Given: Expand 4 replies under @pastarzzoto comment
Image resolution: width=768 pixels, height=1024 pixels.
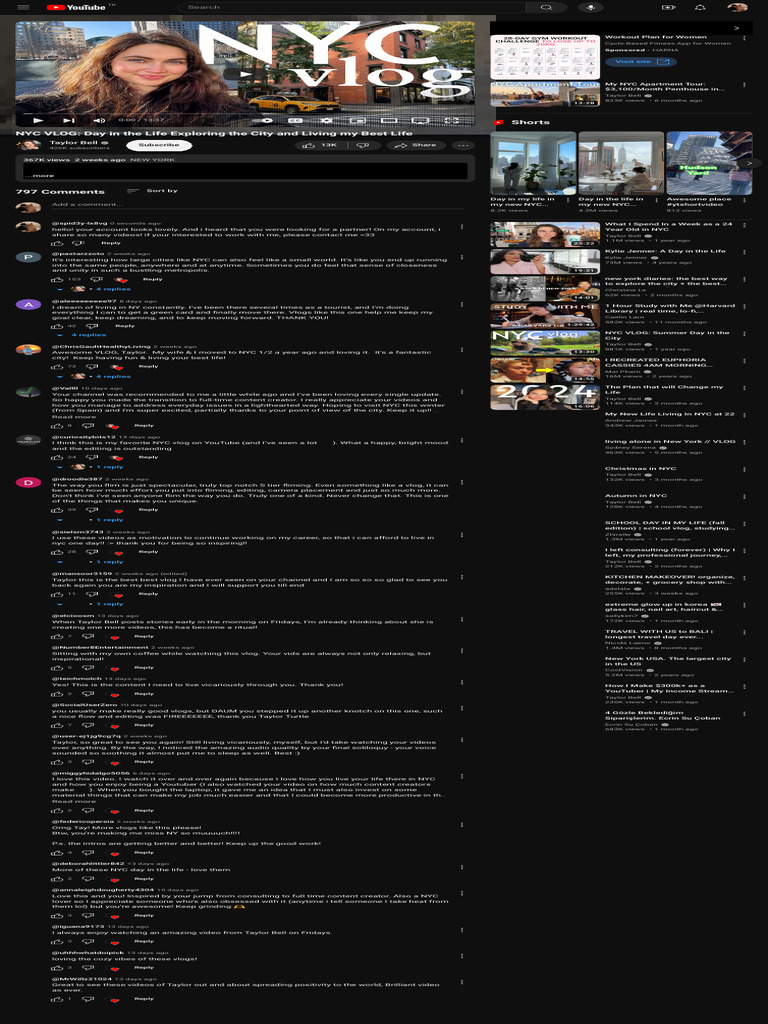Looking at the screenshot, I should (x=95, y=289).
